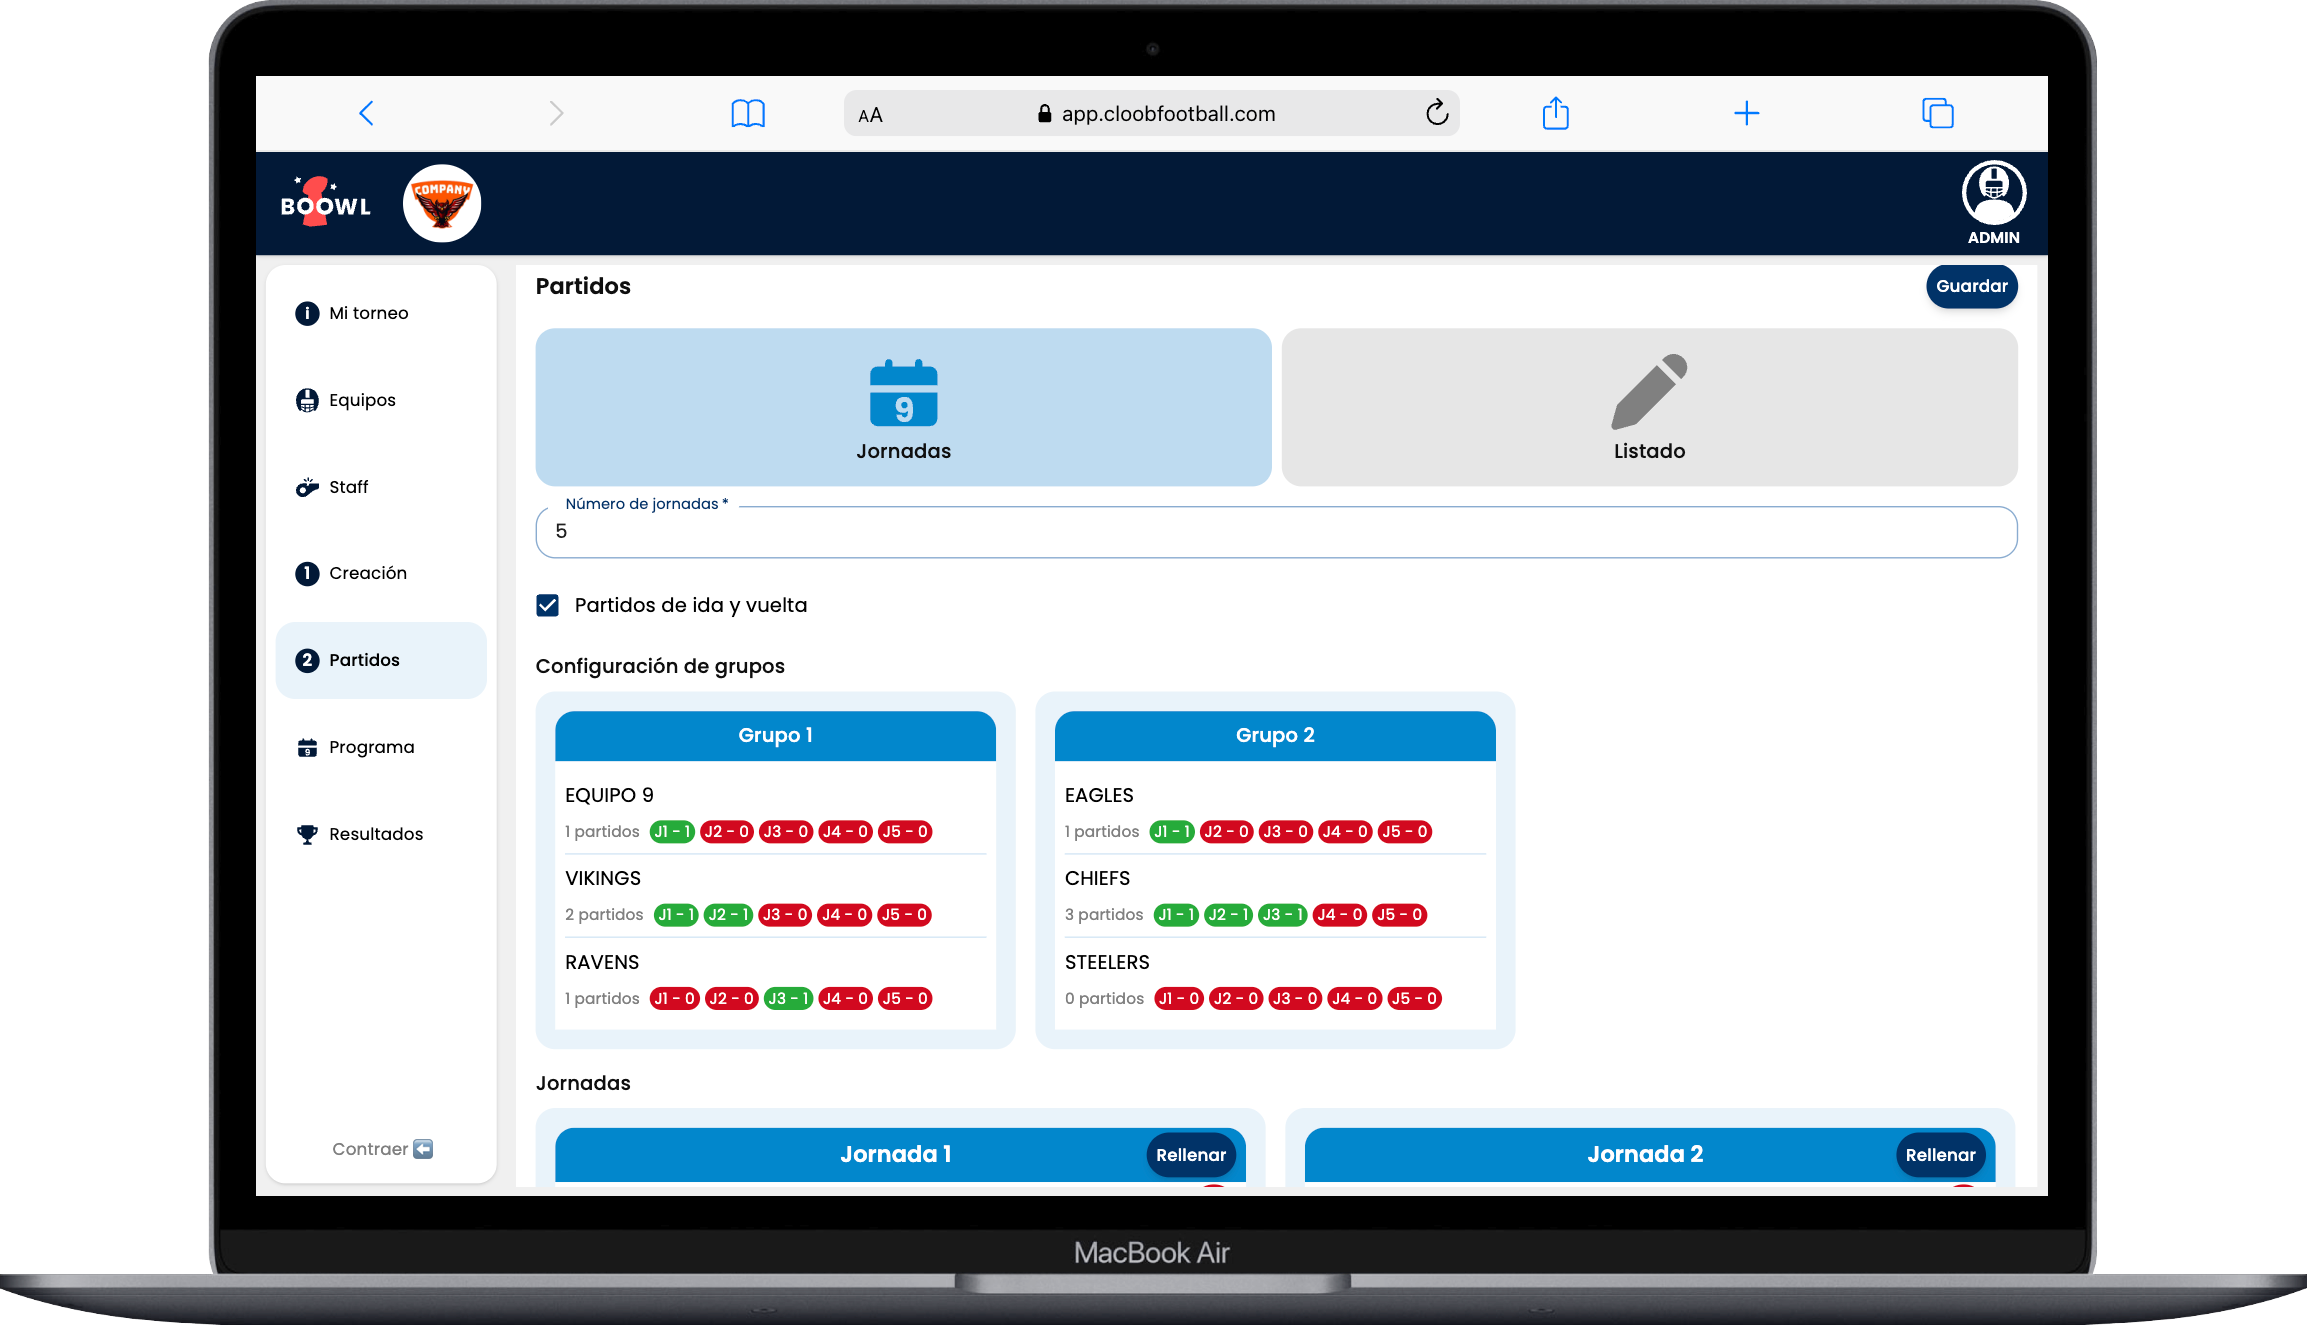
Task: Switch to the Listado tab
Action: tap(1649, 407)
